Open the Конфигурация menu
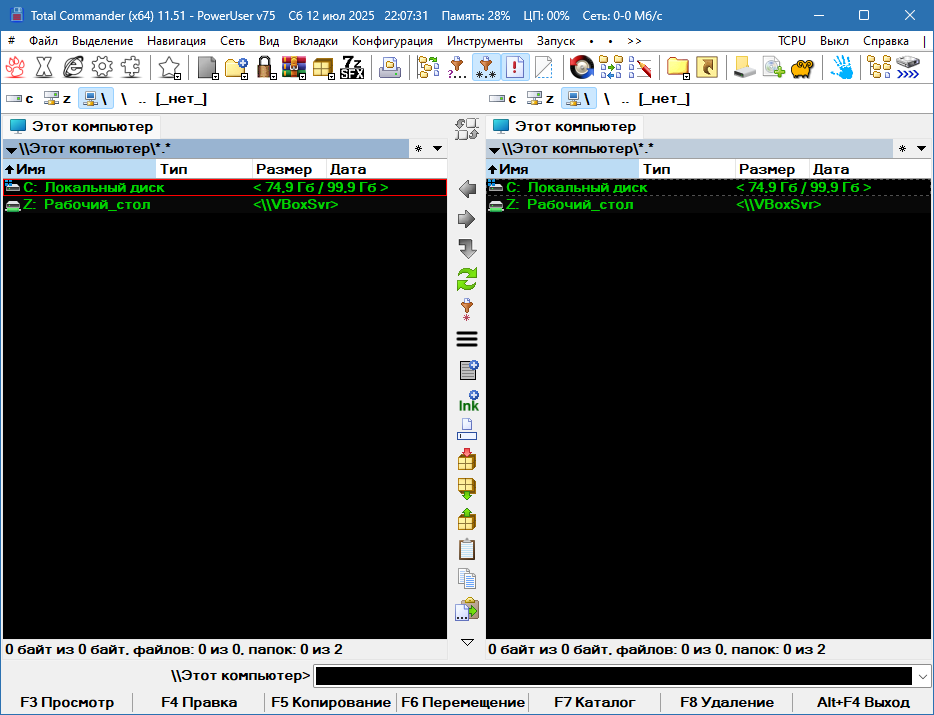Viewport: 934px width, 715px height. point(392,41)
